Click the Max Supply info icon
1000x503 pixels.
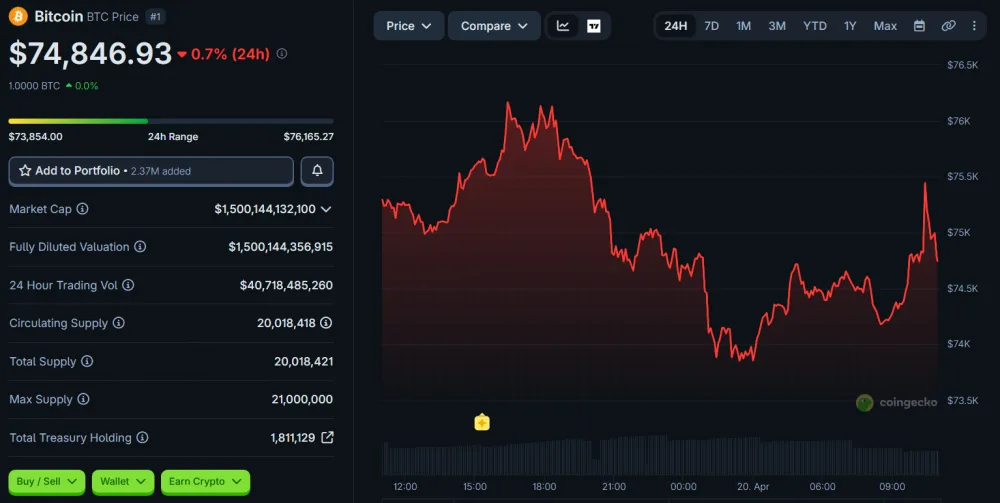coord(83,399)
